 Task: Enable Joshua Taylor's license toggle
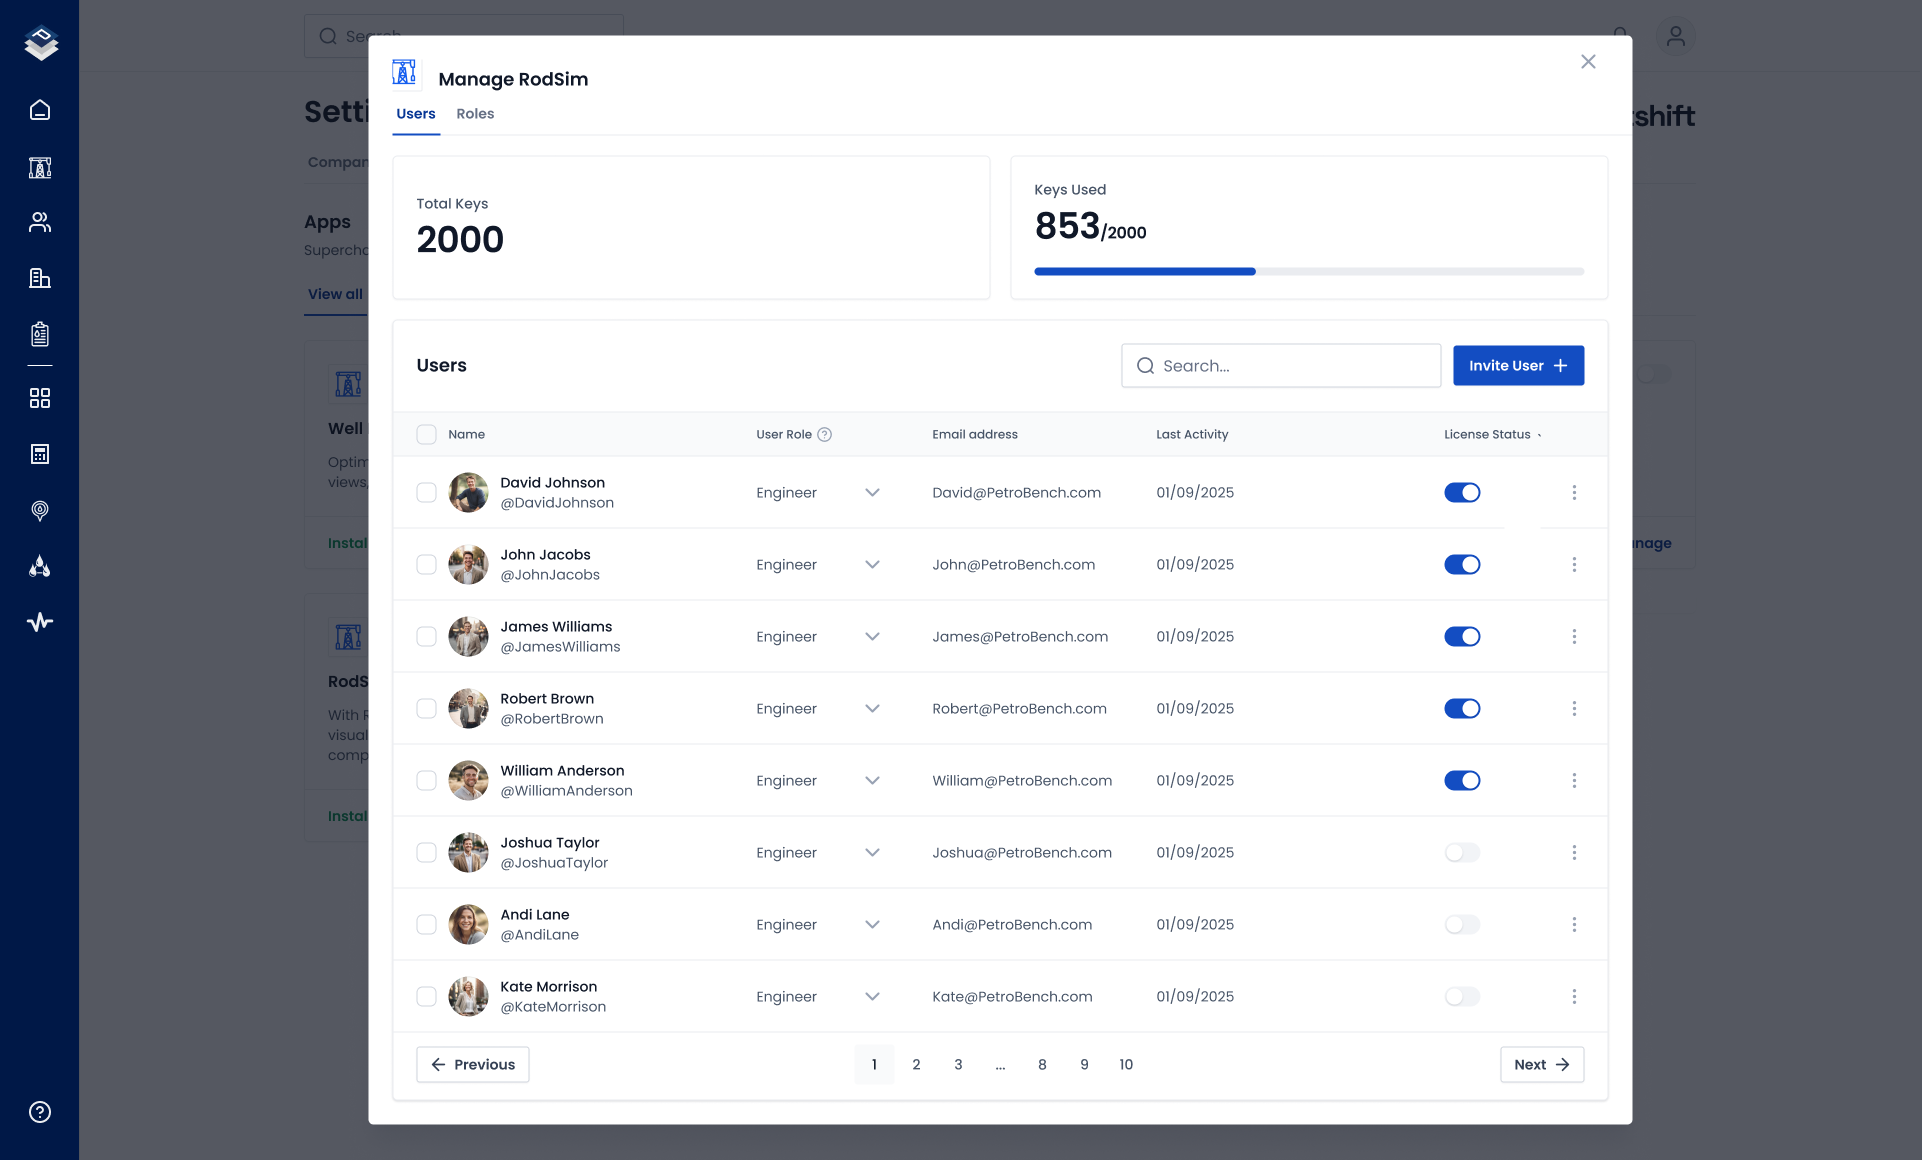(1462, 852)
